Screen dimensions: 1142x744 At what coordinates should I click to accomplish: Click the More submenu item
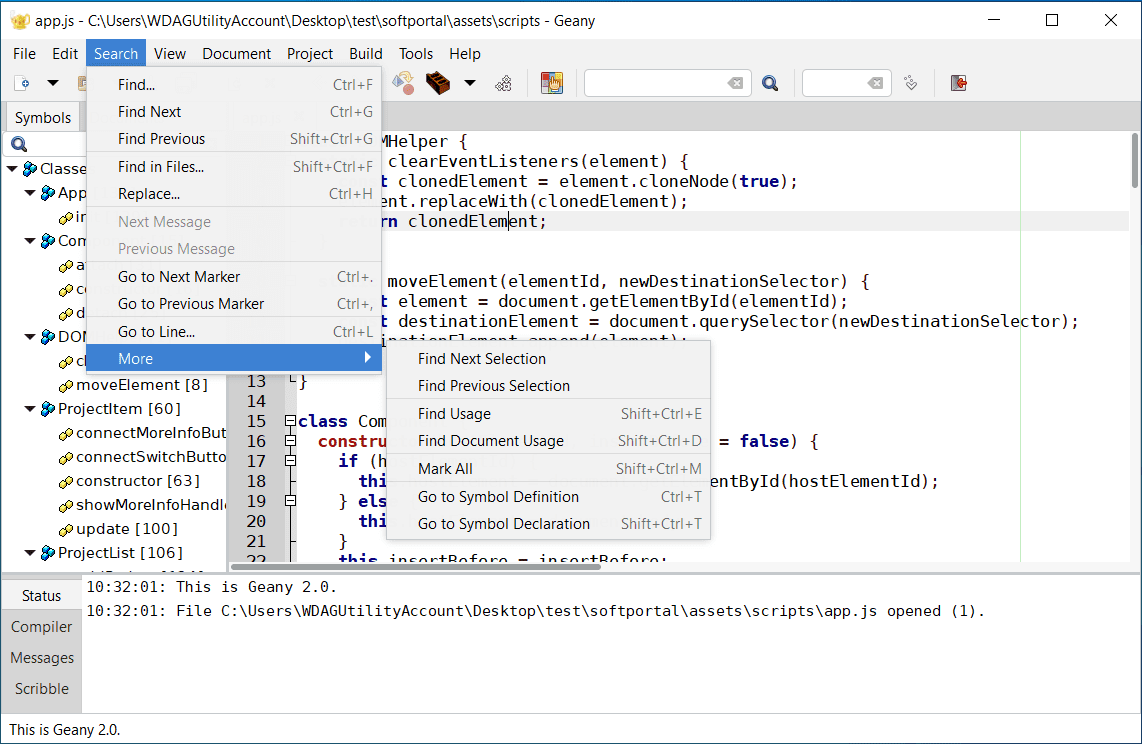click(234, 359)
